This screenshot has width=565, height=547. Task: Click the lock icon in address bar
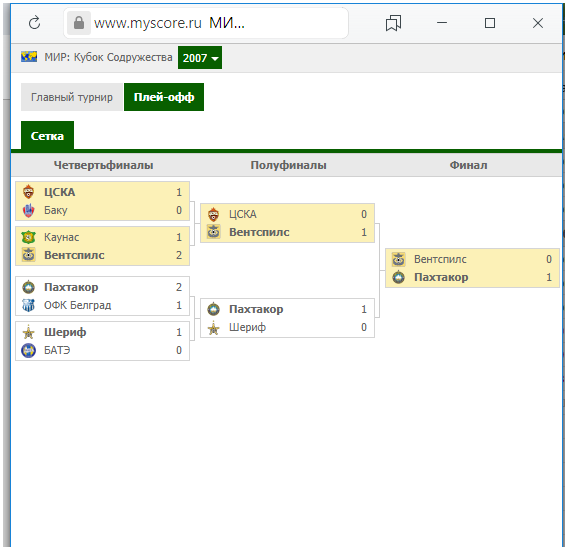(79, 23)
